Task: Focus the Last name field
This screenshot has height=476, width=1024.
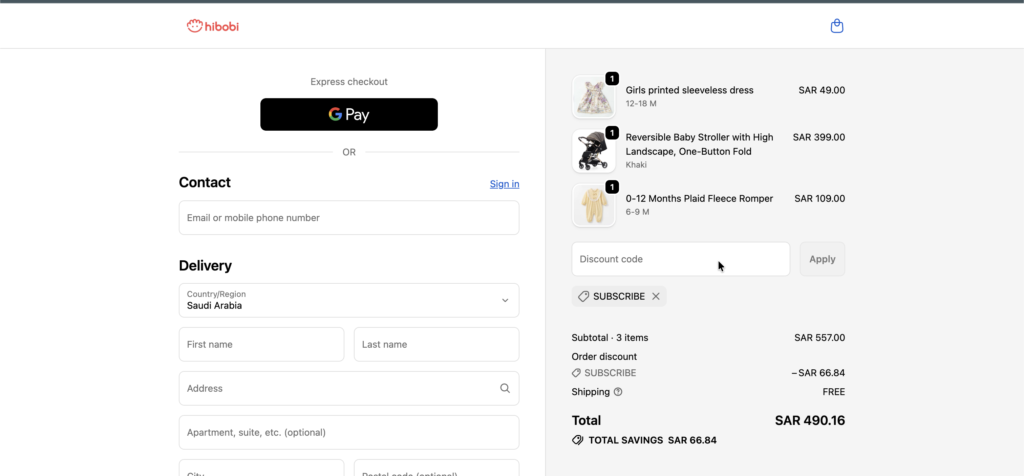Action: (x=436, y=344)
